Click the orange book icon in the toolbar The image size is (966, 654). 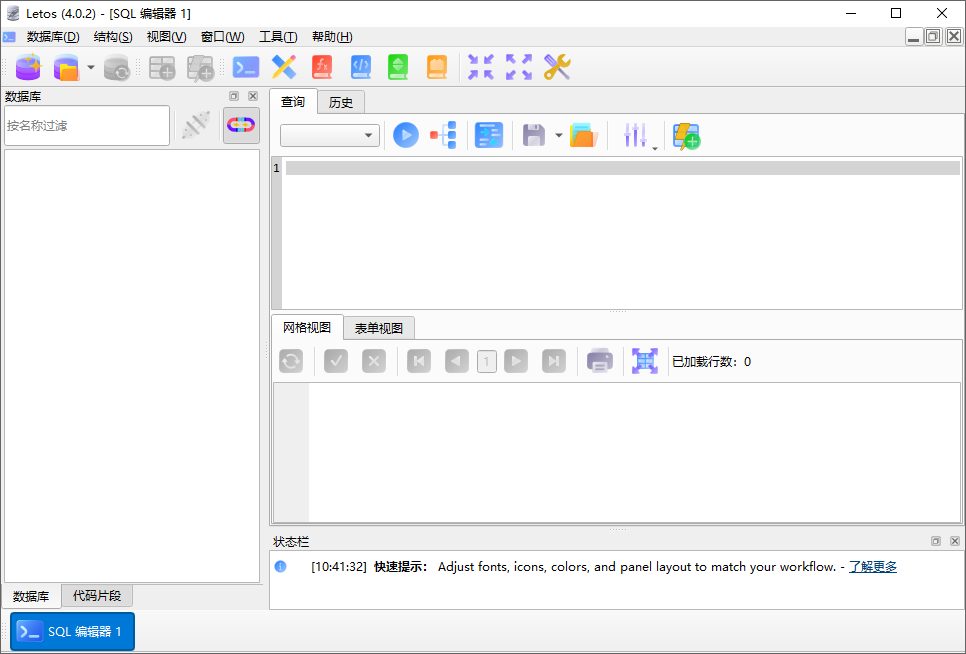pyautogui.click(x=437, y=67)
